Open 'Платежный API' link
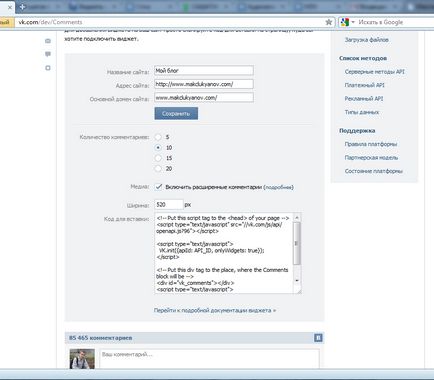 tap(364, 85)
